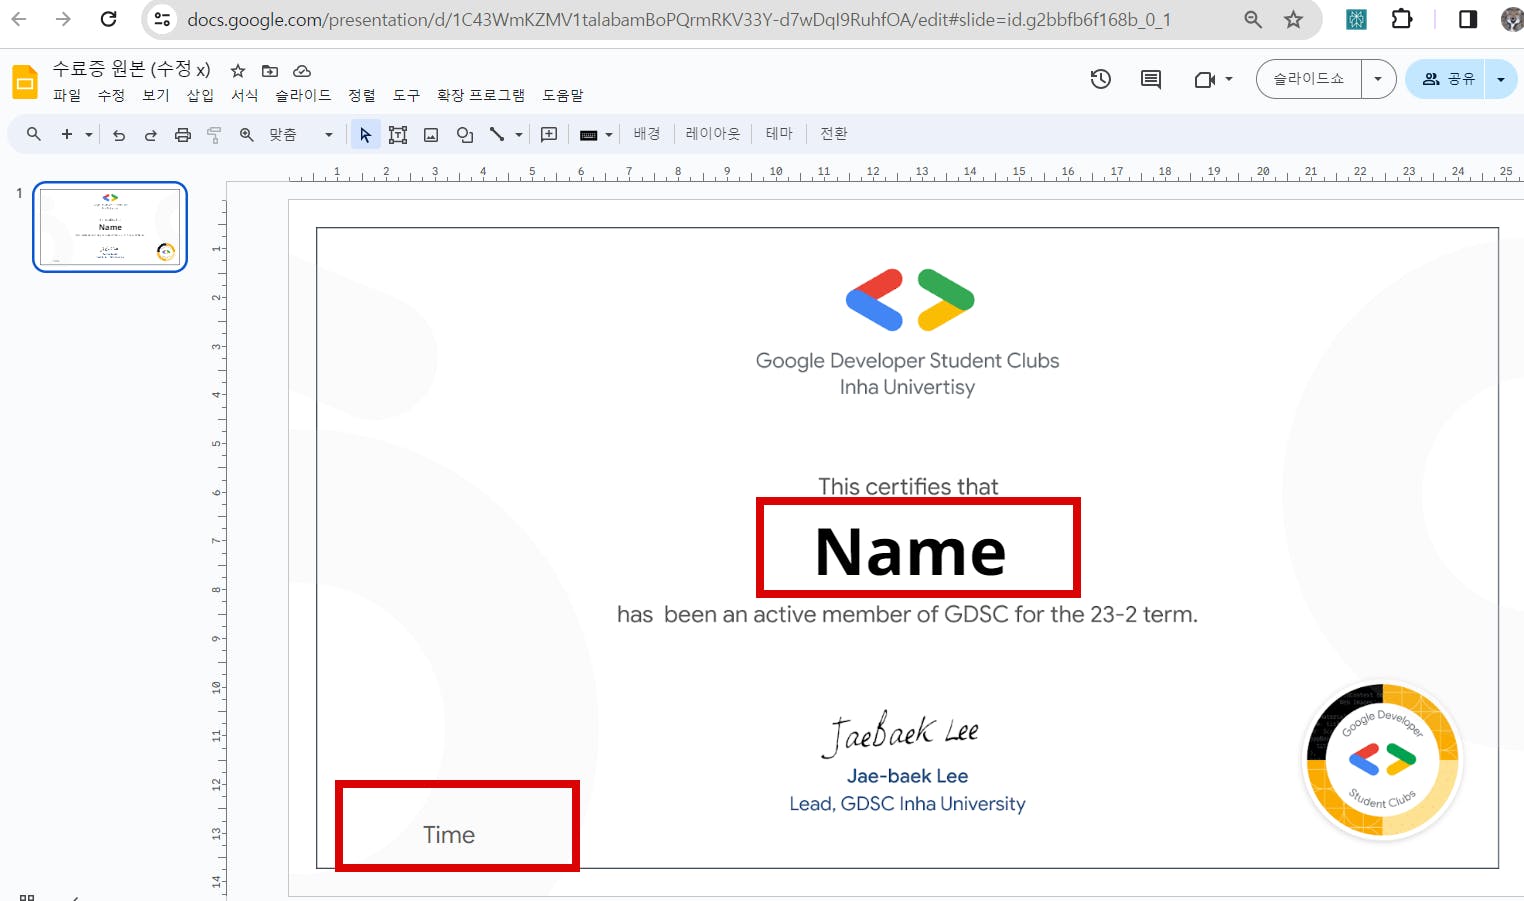This screenshot has height=901, width=1524.
Task: Reload the browser page
Action: coord(109,19)
